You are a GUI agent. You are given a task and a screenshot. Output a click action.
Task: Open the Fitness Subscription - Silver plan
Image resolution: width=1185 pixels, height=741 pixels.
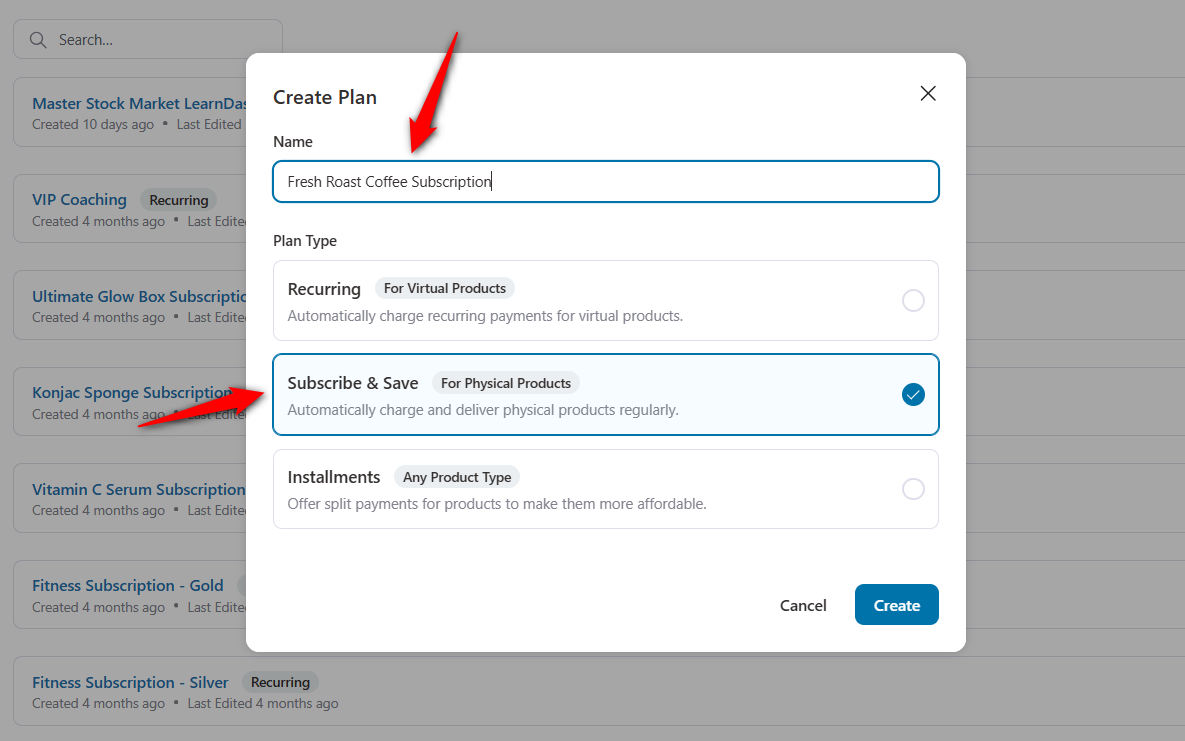(x=130, y=682)
